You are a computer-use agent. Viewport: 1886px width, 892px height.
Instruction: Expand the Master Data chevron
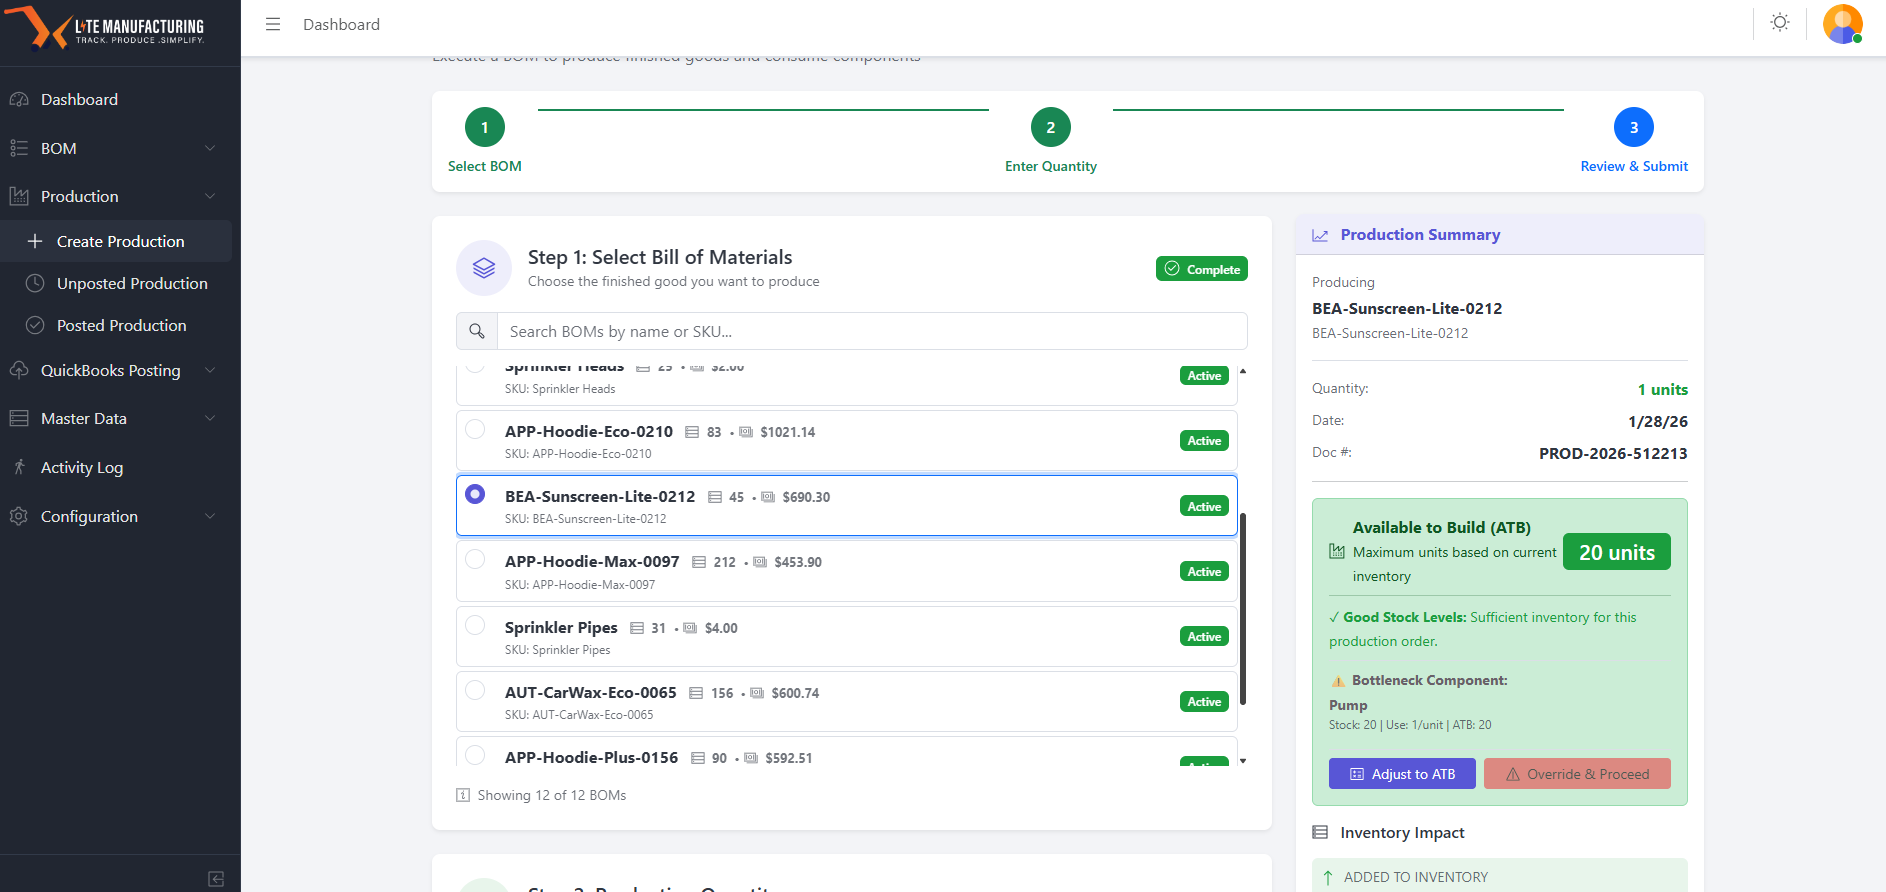coord(210,418)
